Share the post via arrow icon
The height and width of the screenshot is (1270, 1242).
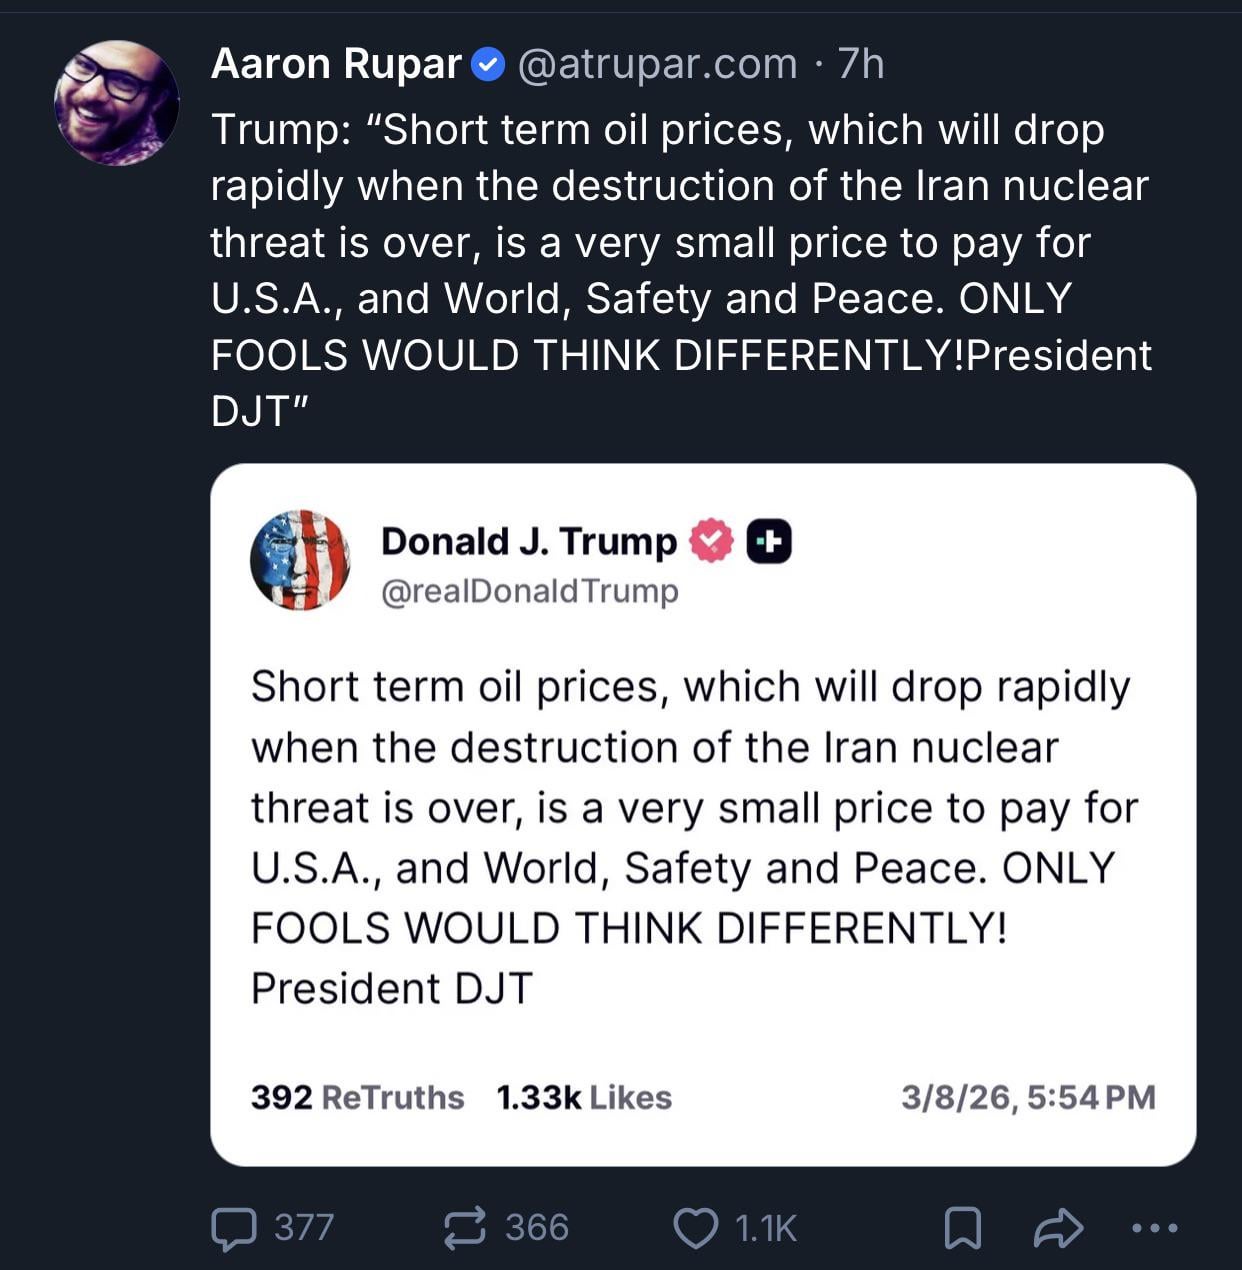click(x=1058, y=1228)
